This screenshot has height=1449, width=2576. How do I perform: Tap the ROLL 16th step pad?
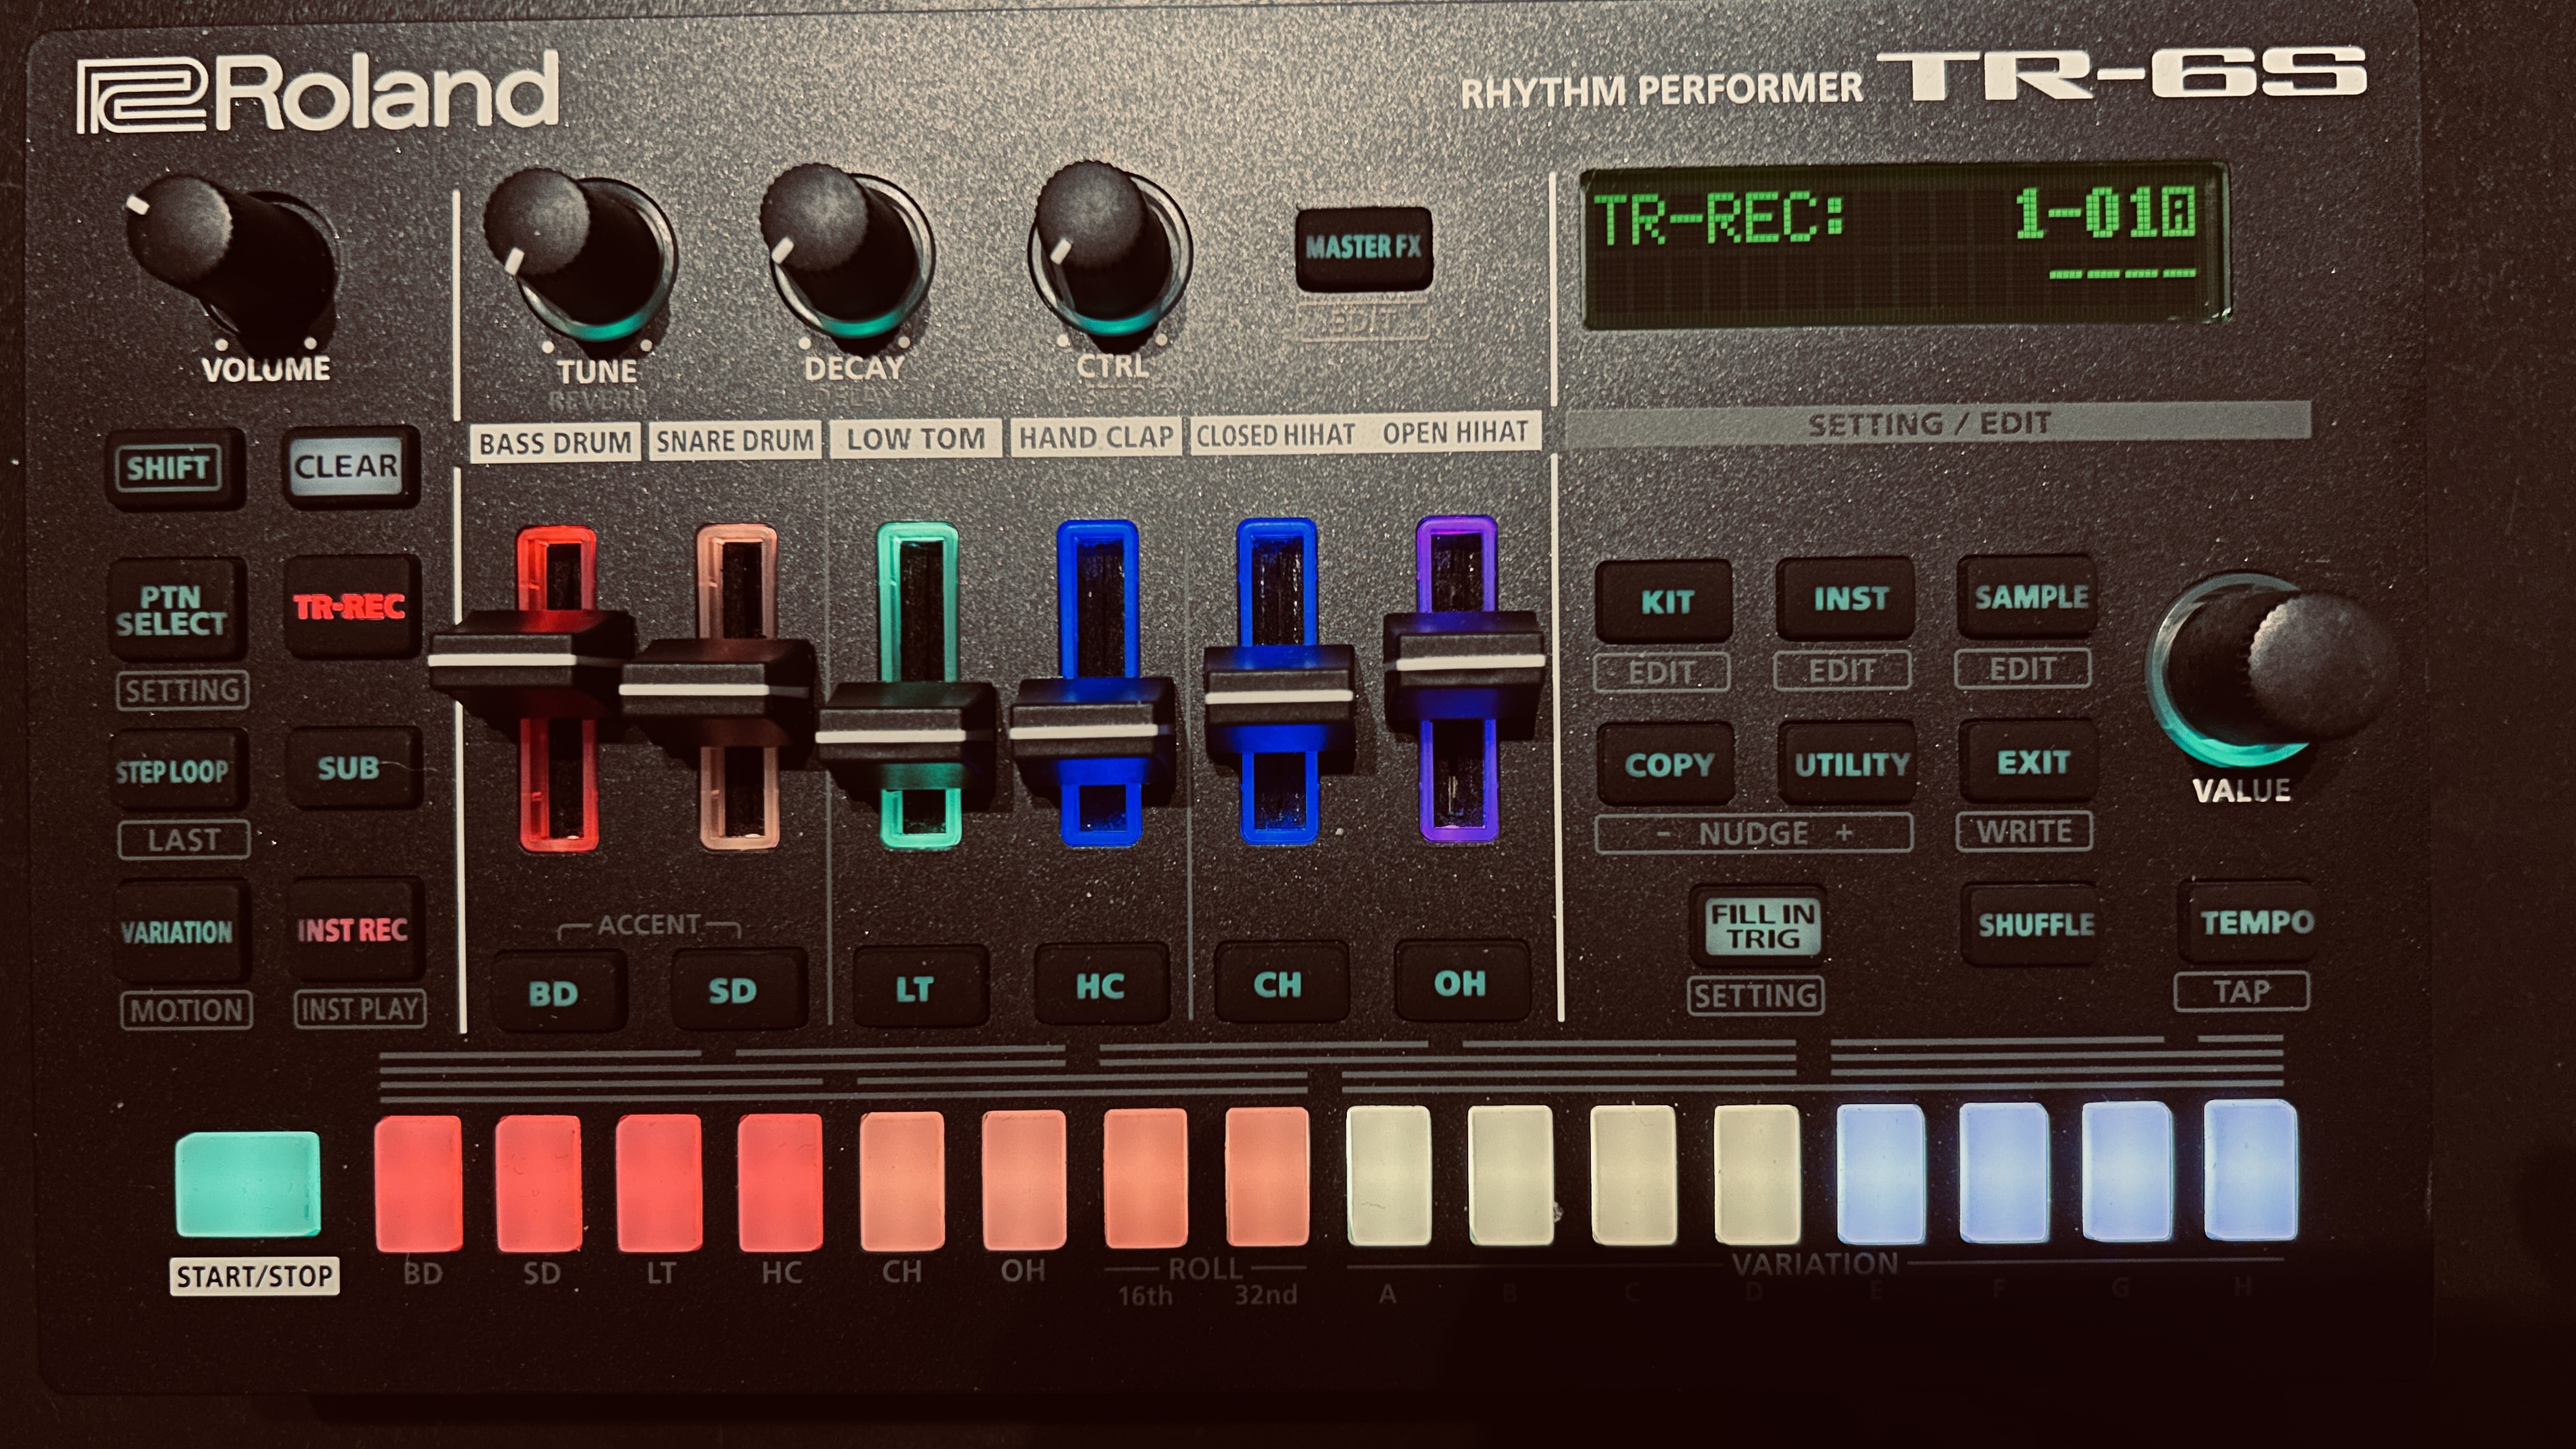[x=1146, y=1178]
